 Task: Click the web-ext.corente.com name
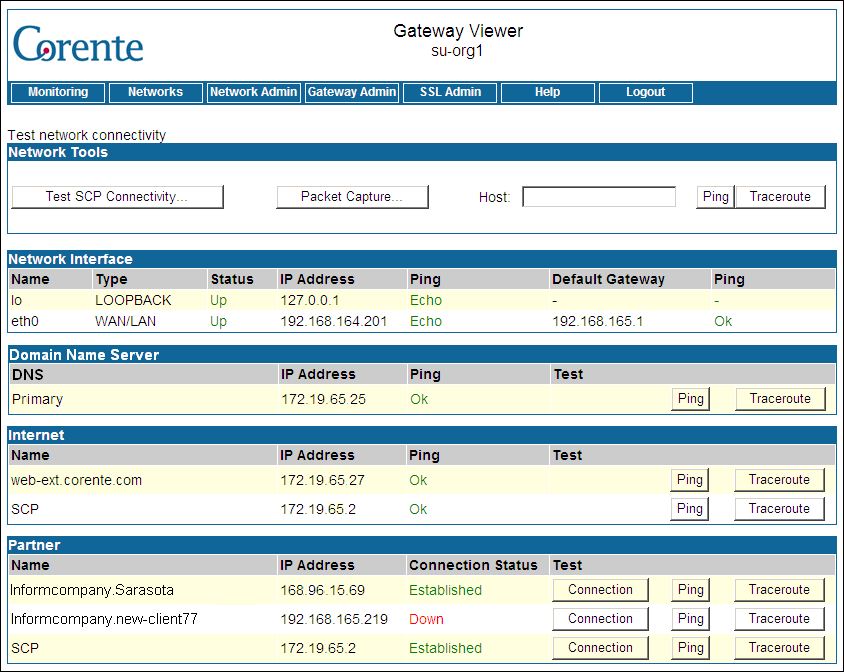coord(76,480)
